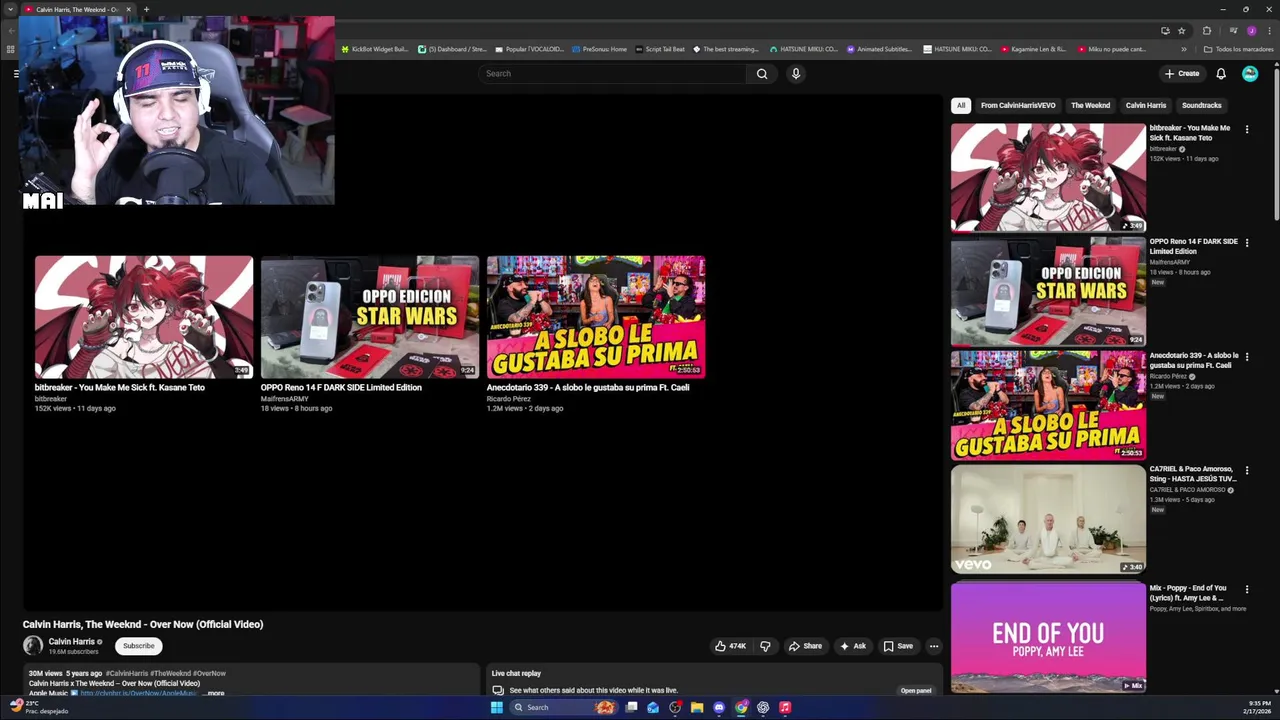Open more actions ellipsis beside Save
Viewport: 1280px width, 720px height.
(x=934, y=646)
